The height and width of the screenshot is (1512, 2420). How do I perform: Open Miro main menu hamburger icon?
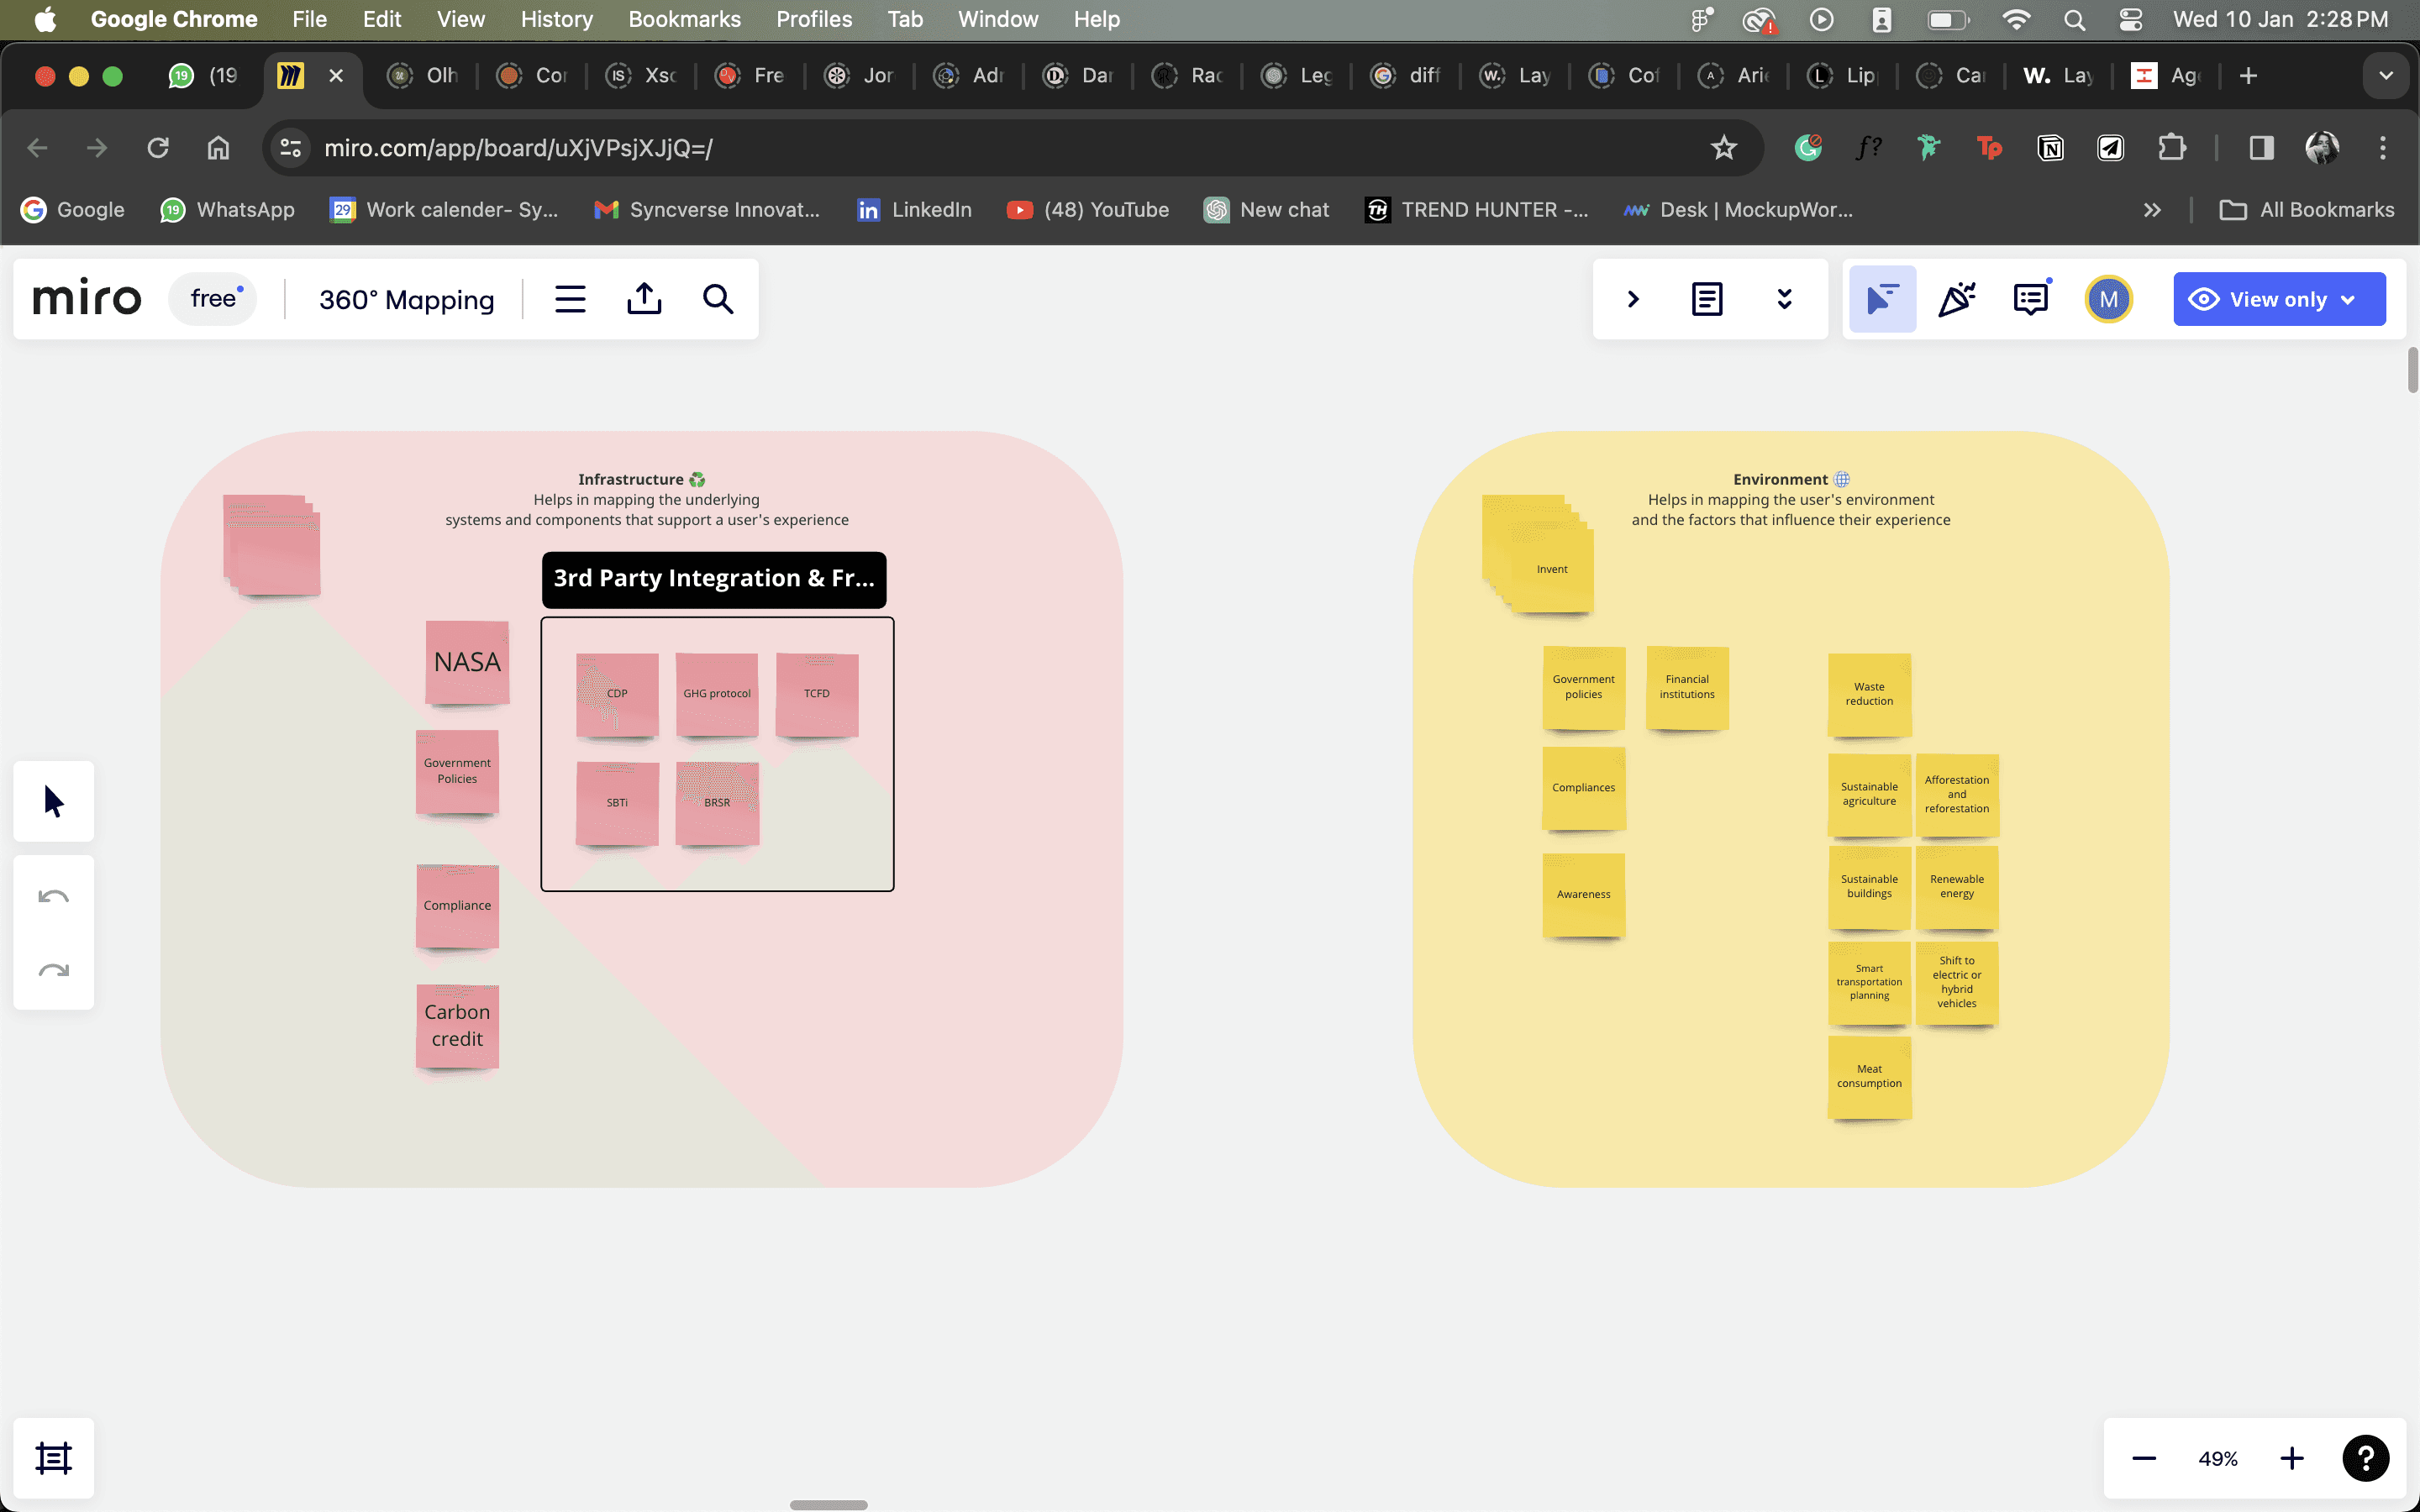pyautogui.click(x=570, y=299)
